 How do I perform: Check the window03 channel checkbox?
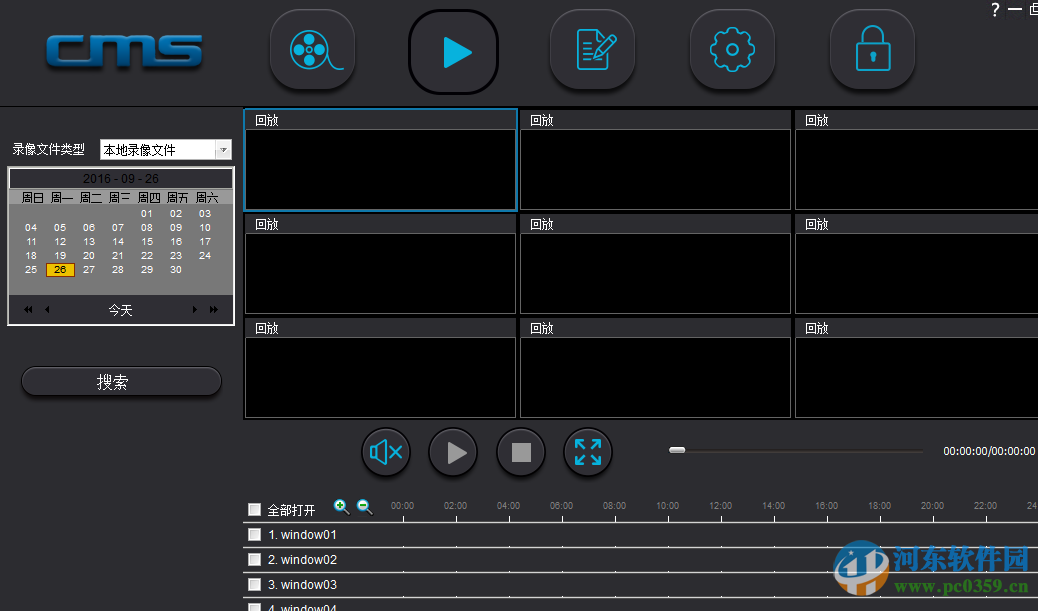click(254, 584)
